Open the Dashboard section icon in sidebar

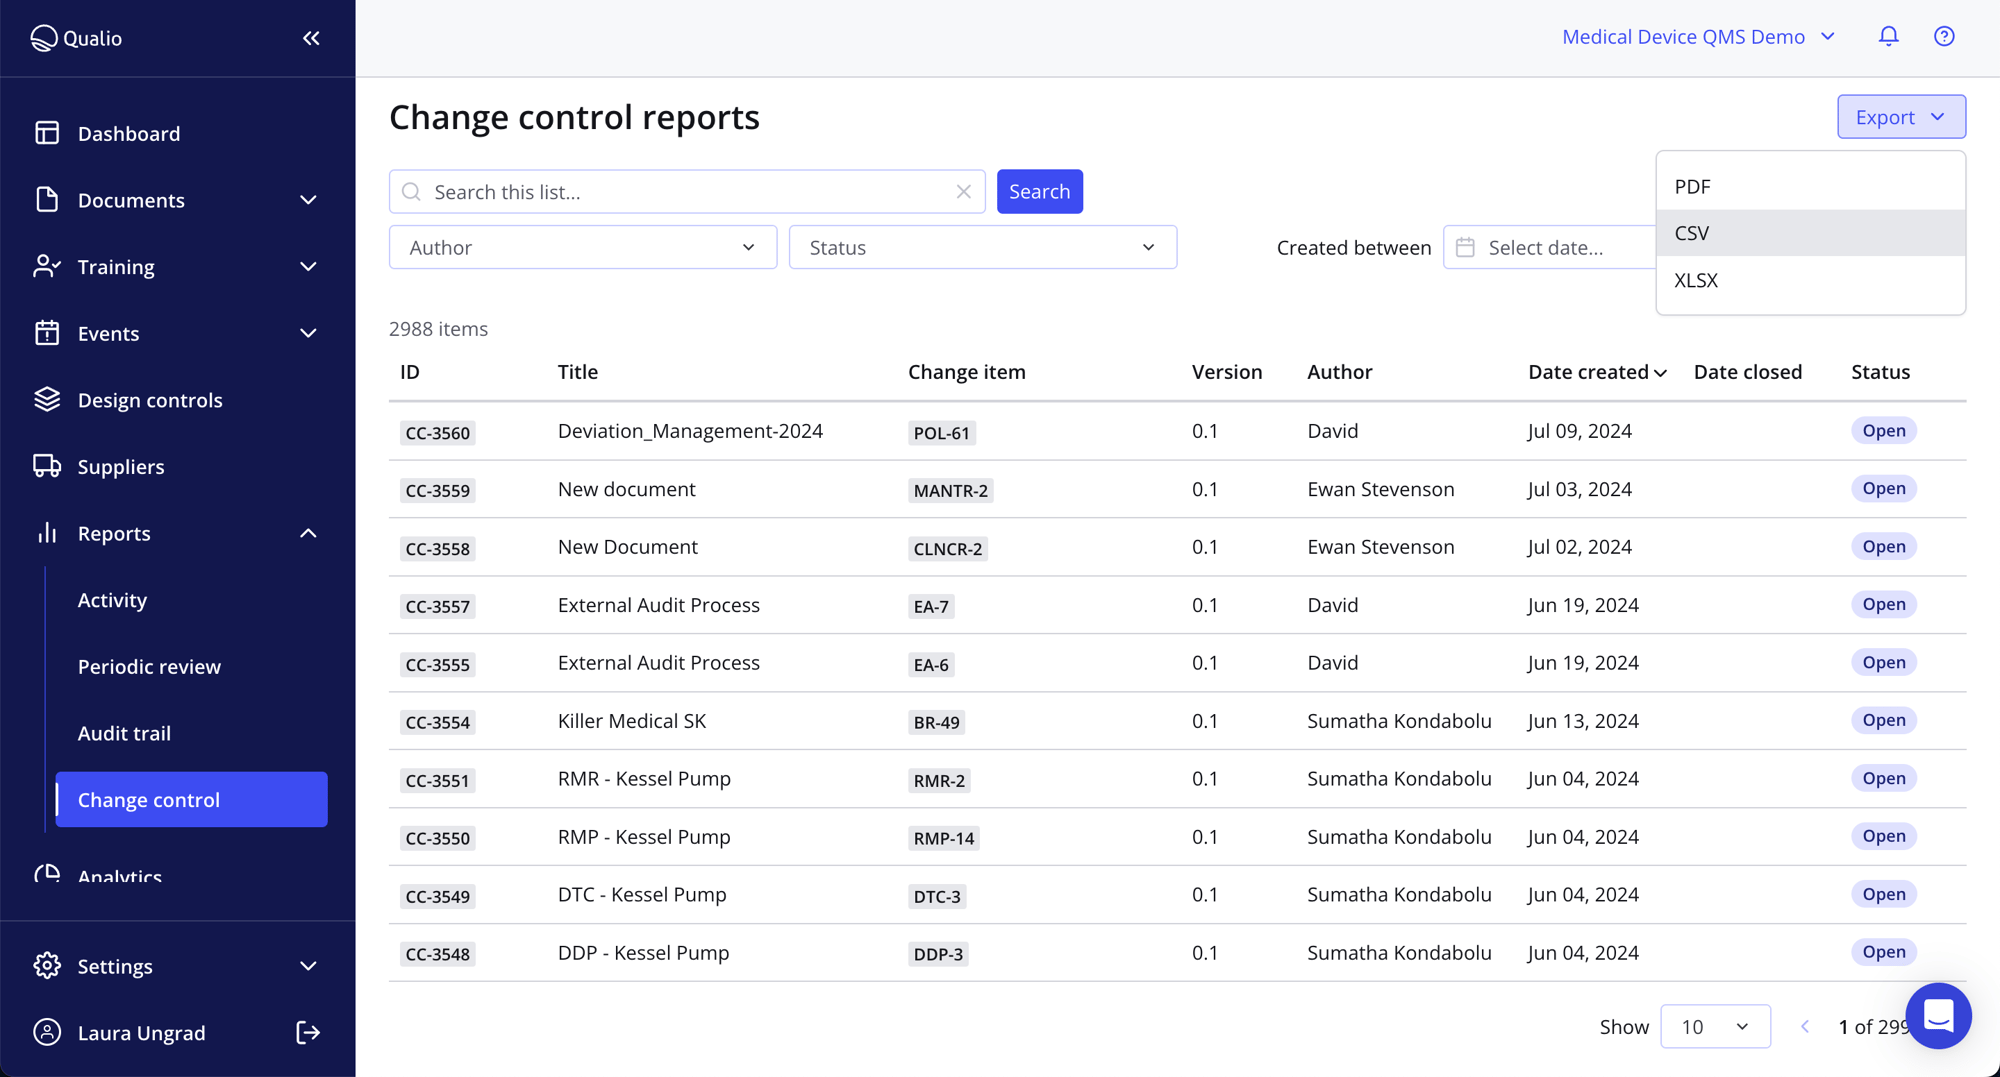coord(47,132)
